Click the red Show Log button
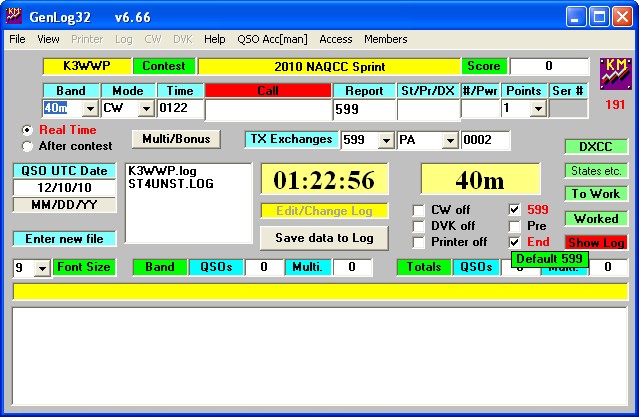 pos(594,243)
